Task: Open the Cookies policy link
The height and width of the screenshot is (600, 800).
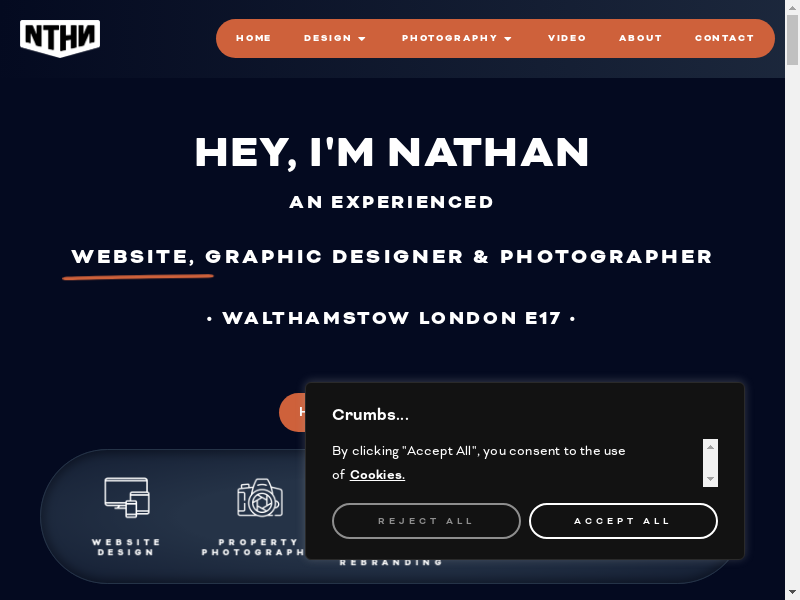Action: click(x=377, y=475)
